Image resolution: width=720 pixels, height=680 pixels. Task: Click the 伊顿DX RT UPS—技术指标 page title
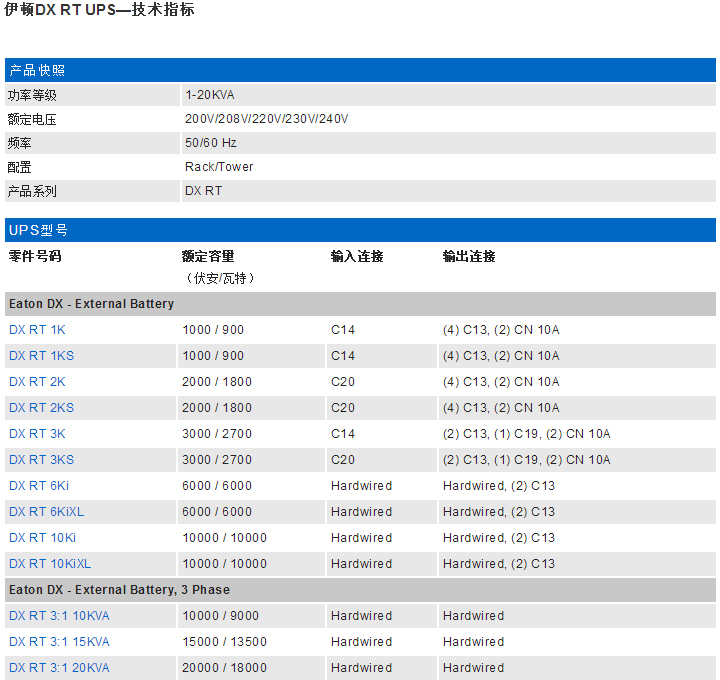100,11
